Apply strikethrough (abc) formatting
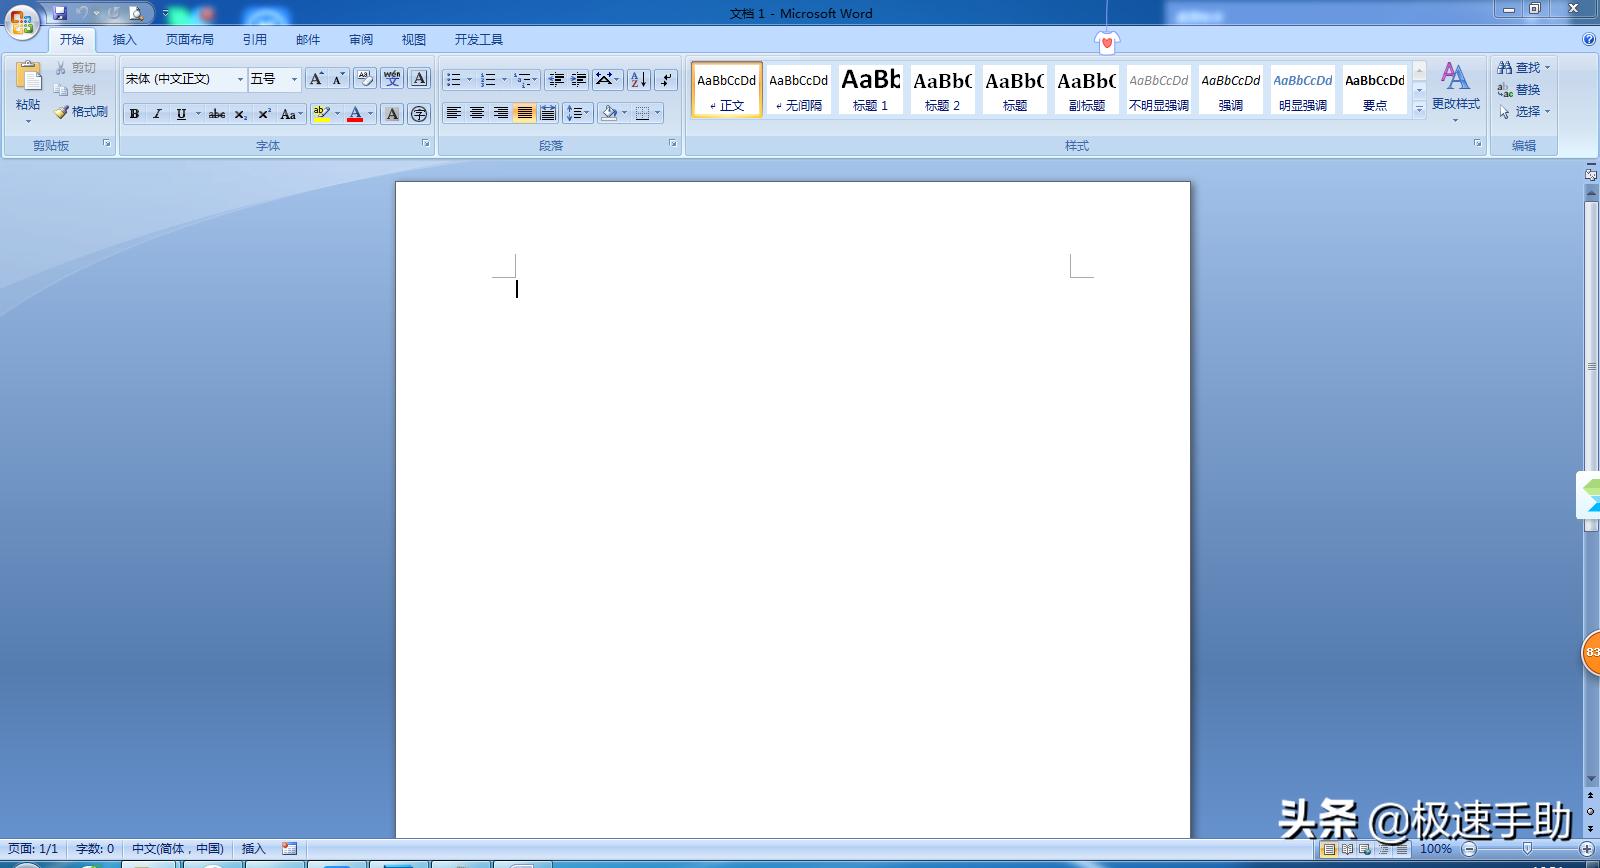This screenshot has width=1600, height=868. (217, 114)
